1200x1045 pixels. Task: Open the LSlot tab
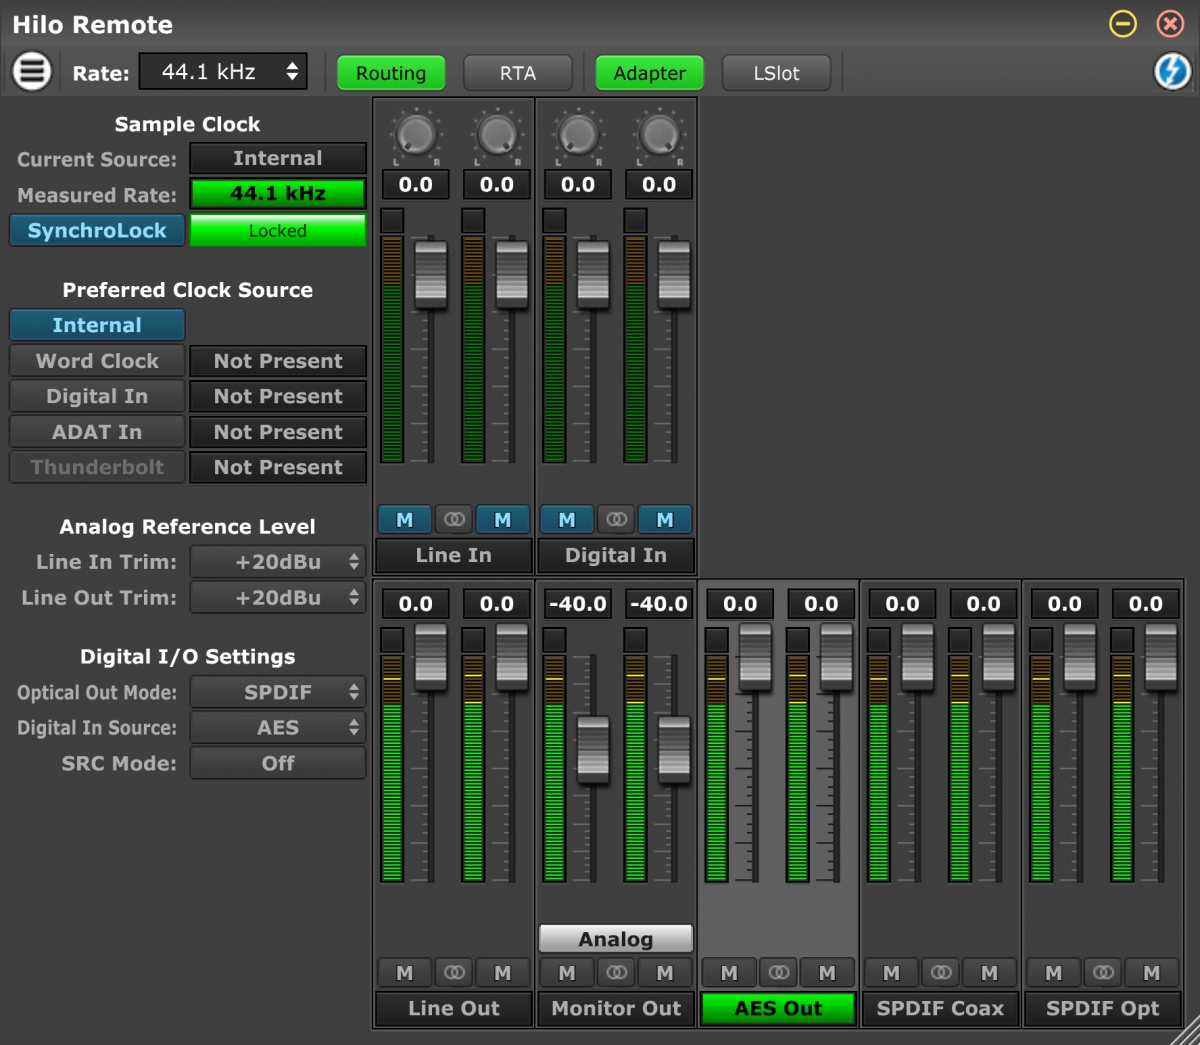click(x=776, y=72)
